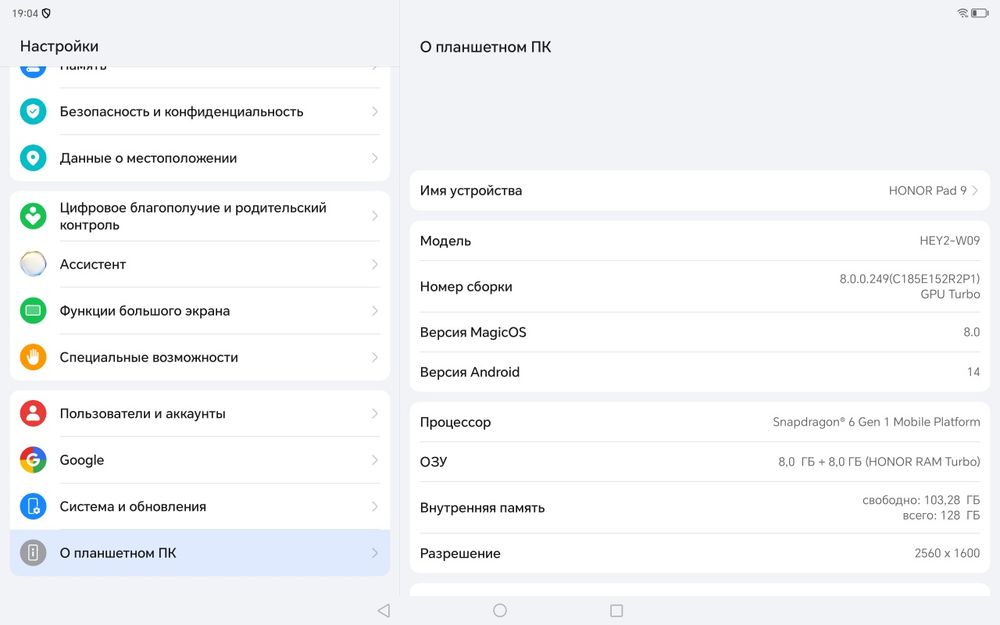Tap the Recents navigation square

click(616, 610)
